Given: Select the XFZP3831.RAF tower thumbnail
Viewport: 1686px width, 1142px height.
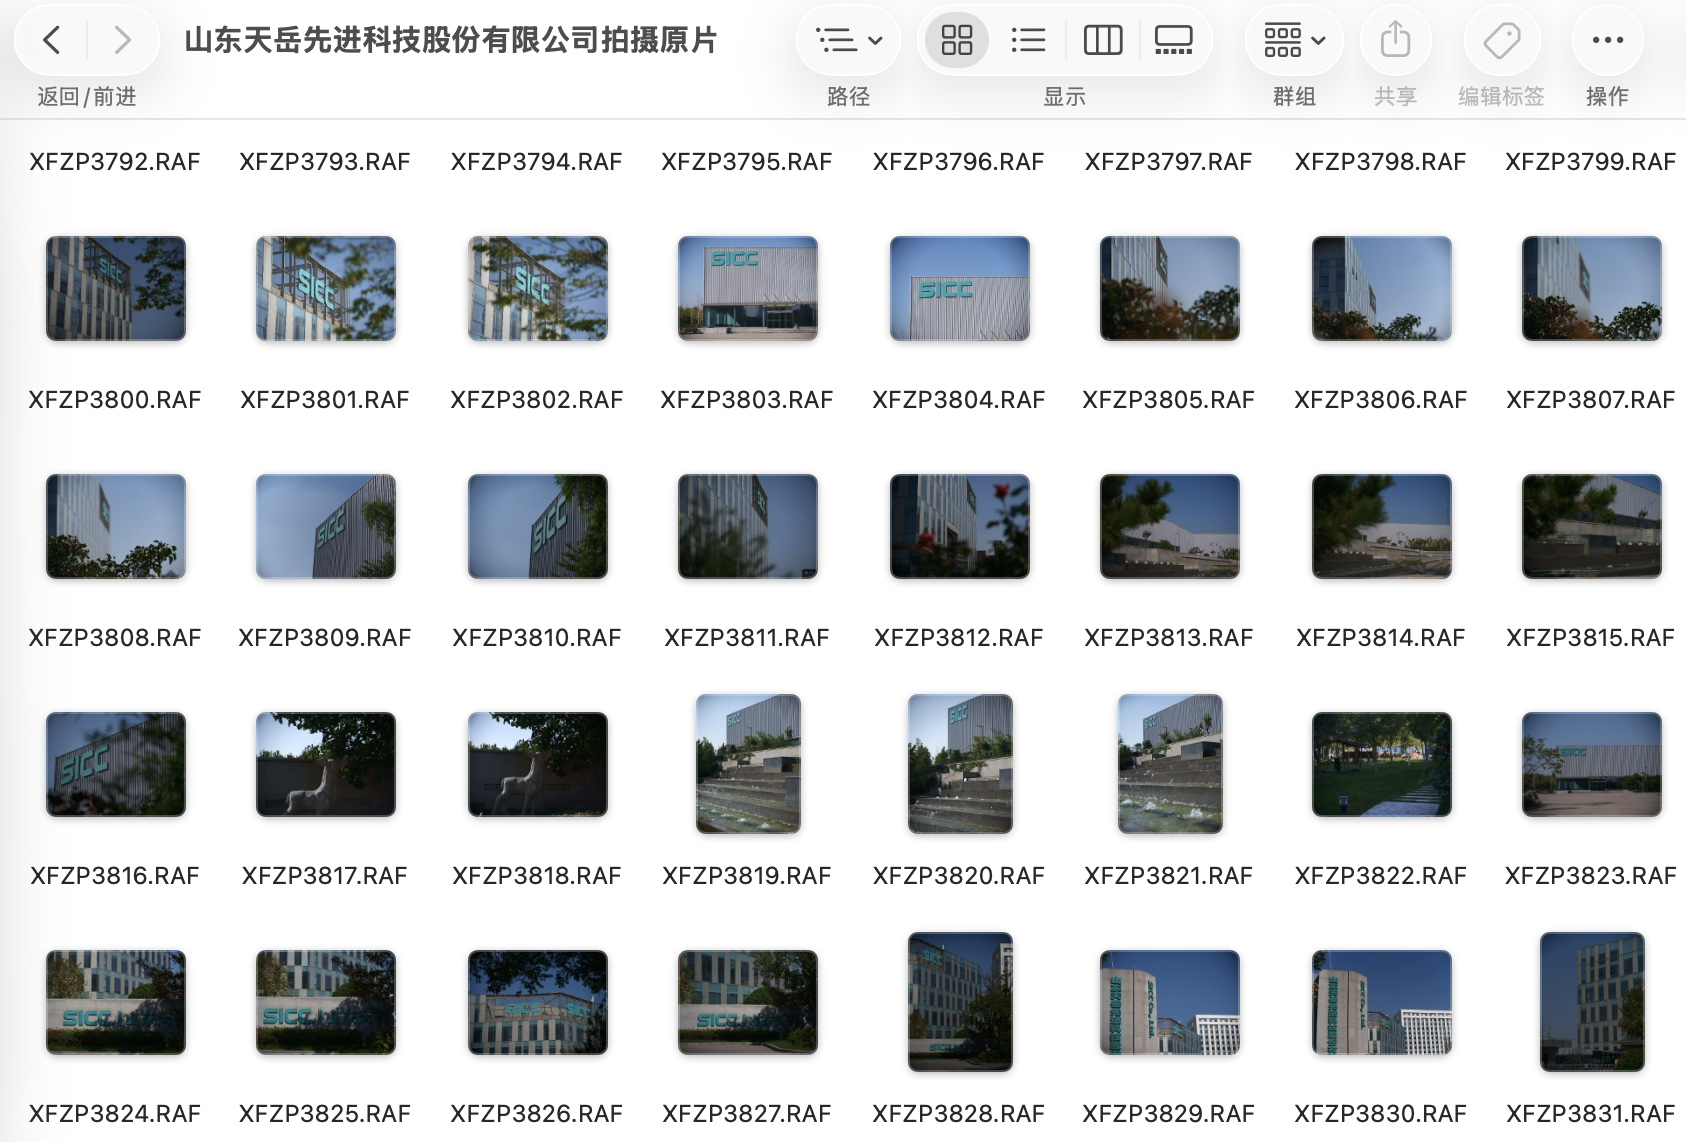Looking at the screenshot, I should (1592, 1002).
